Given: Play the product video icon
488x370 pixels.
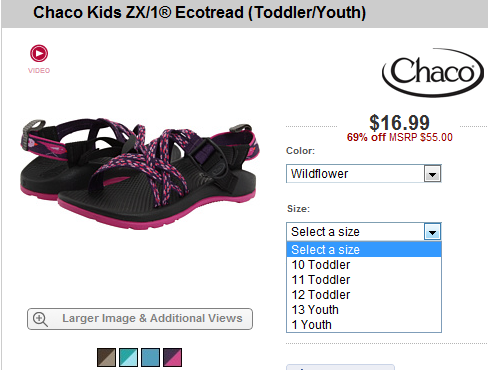Looking at the screenshot, I should [39, 53].
